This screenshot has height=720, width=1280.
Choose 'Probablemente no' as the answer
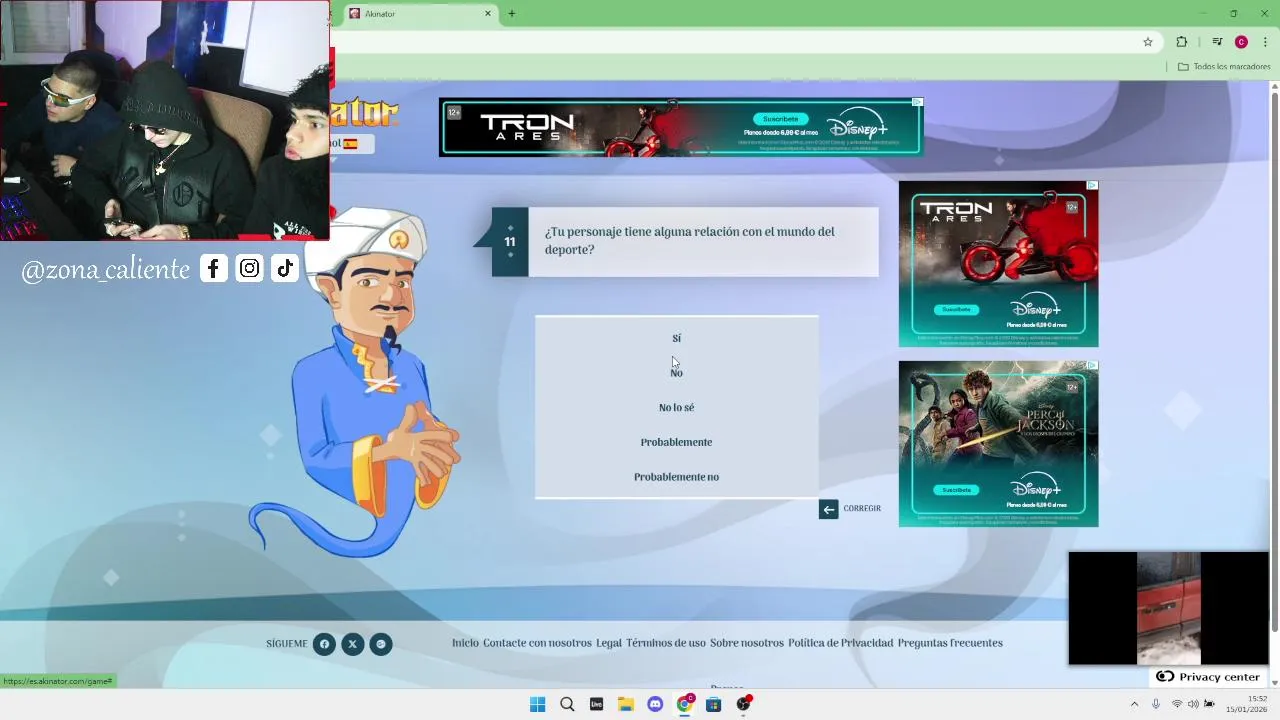676,477
